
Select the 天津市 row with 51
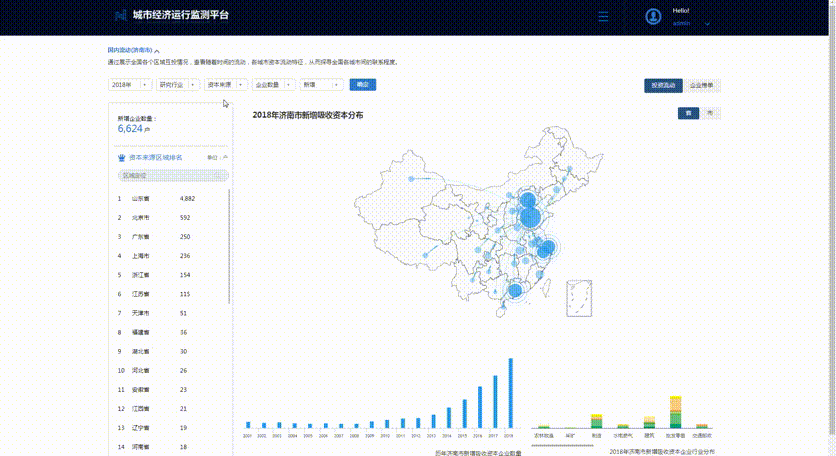[171, 313]
